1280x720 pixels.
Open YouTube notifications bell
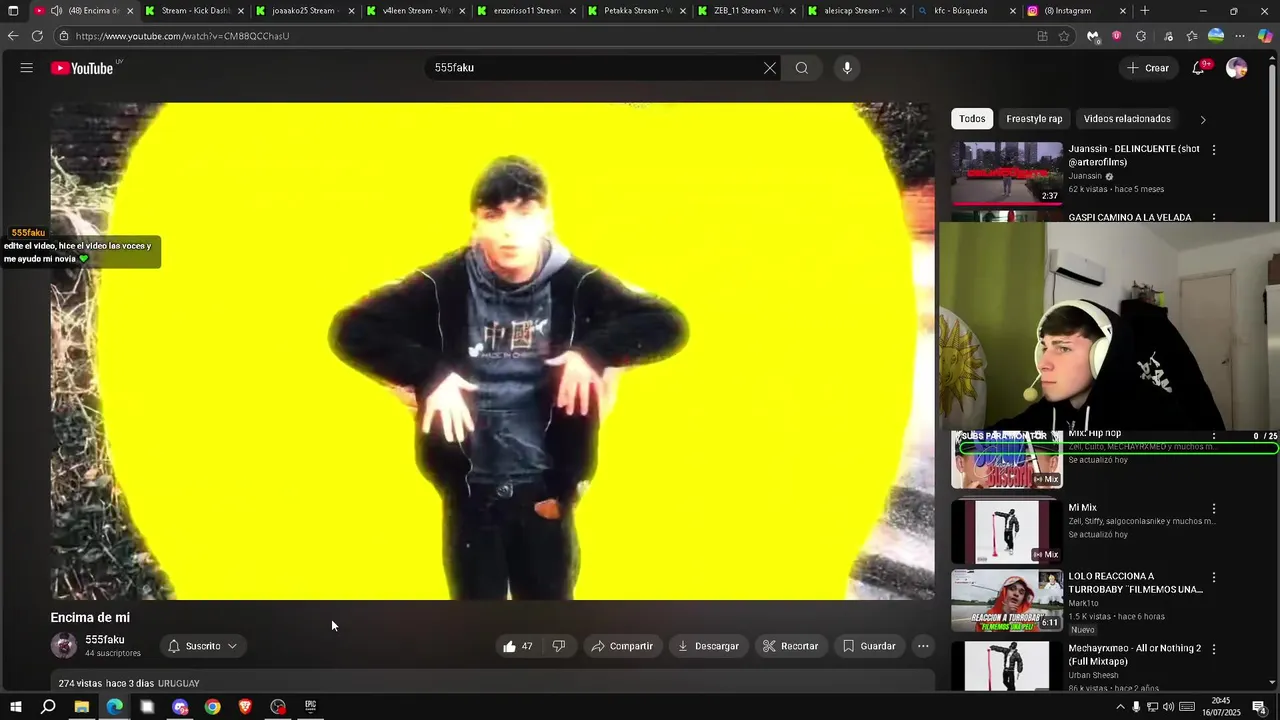(1199, 68)
